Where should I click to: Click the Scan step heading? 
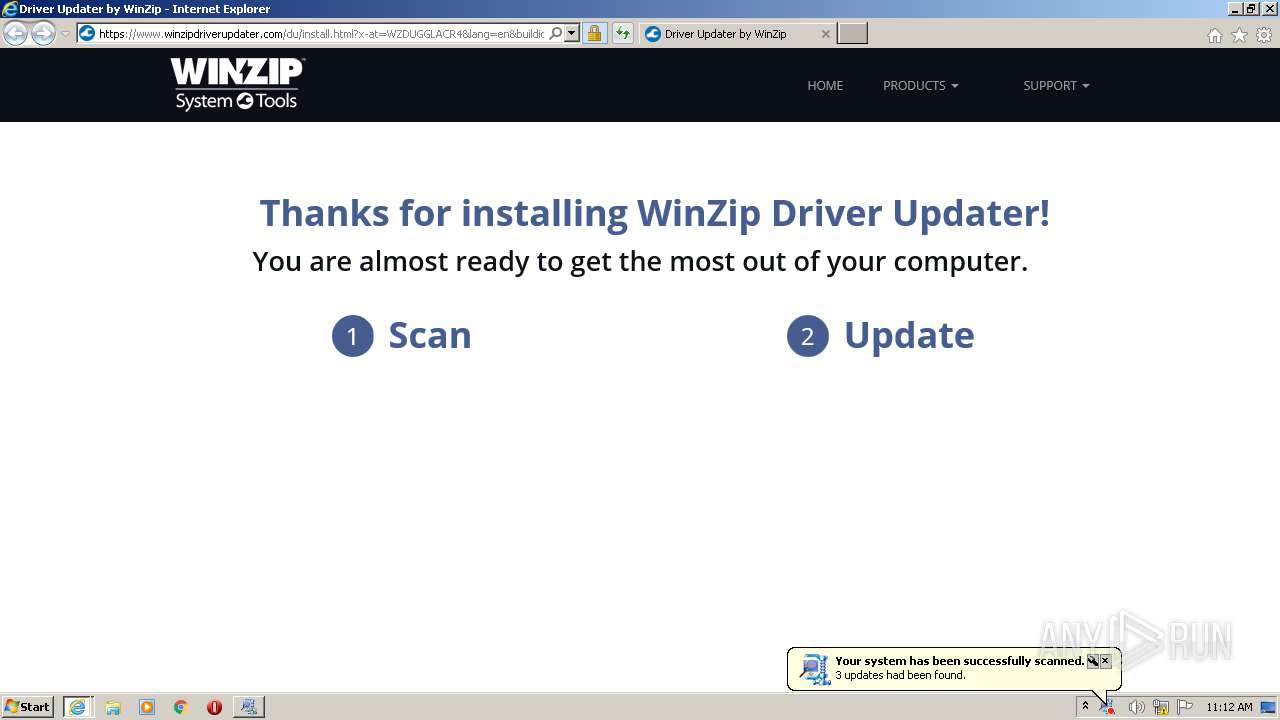pos(429,335)
